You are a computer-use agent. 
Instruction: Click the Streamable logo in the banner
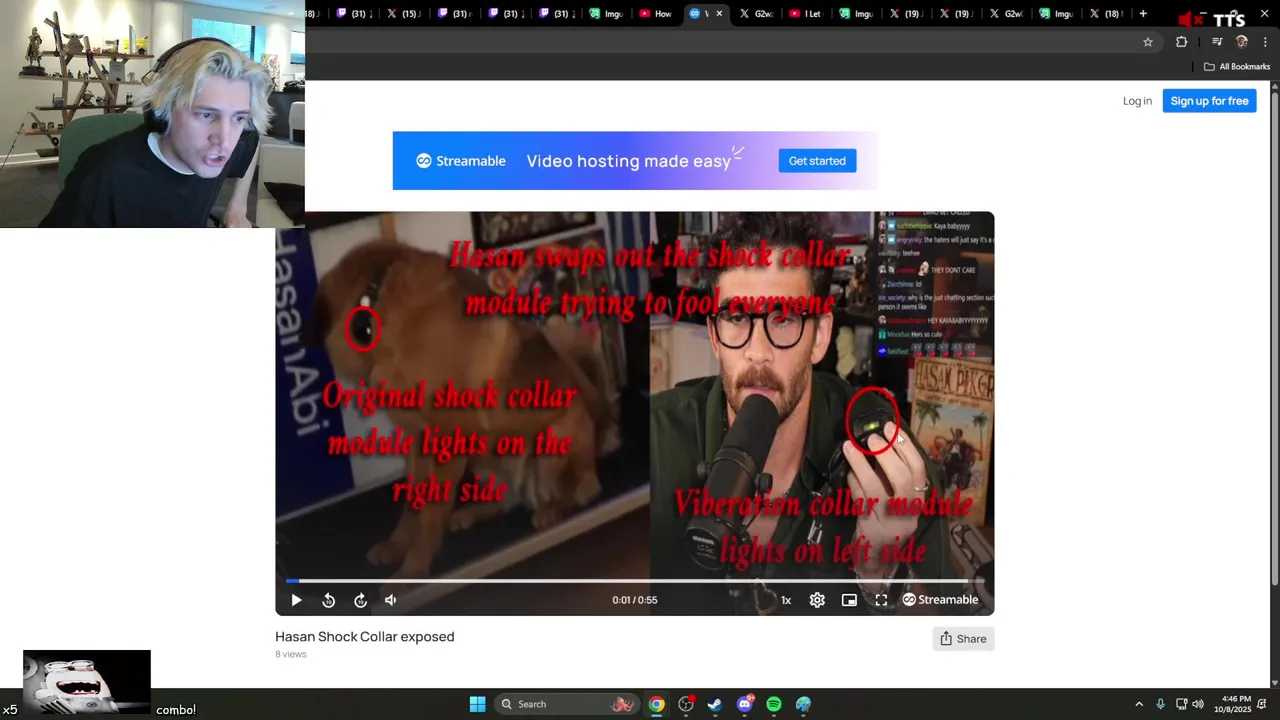(461, 161)
